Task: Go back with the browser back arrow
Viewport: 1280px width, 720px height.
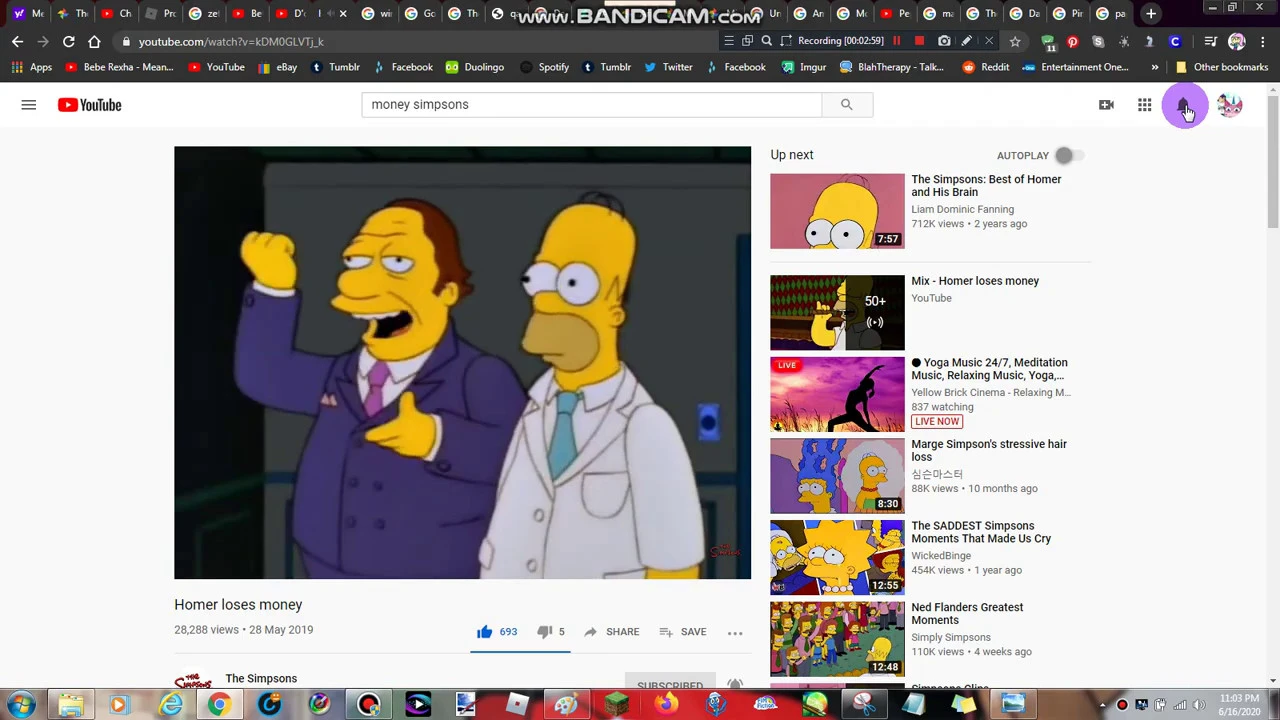Action: [17, 42]
